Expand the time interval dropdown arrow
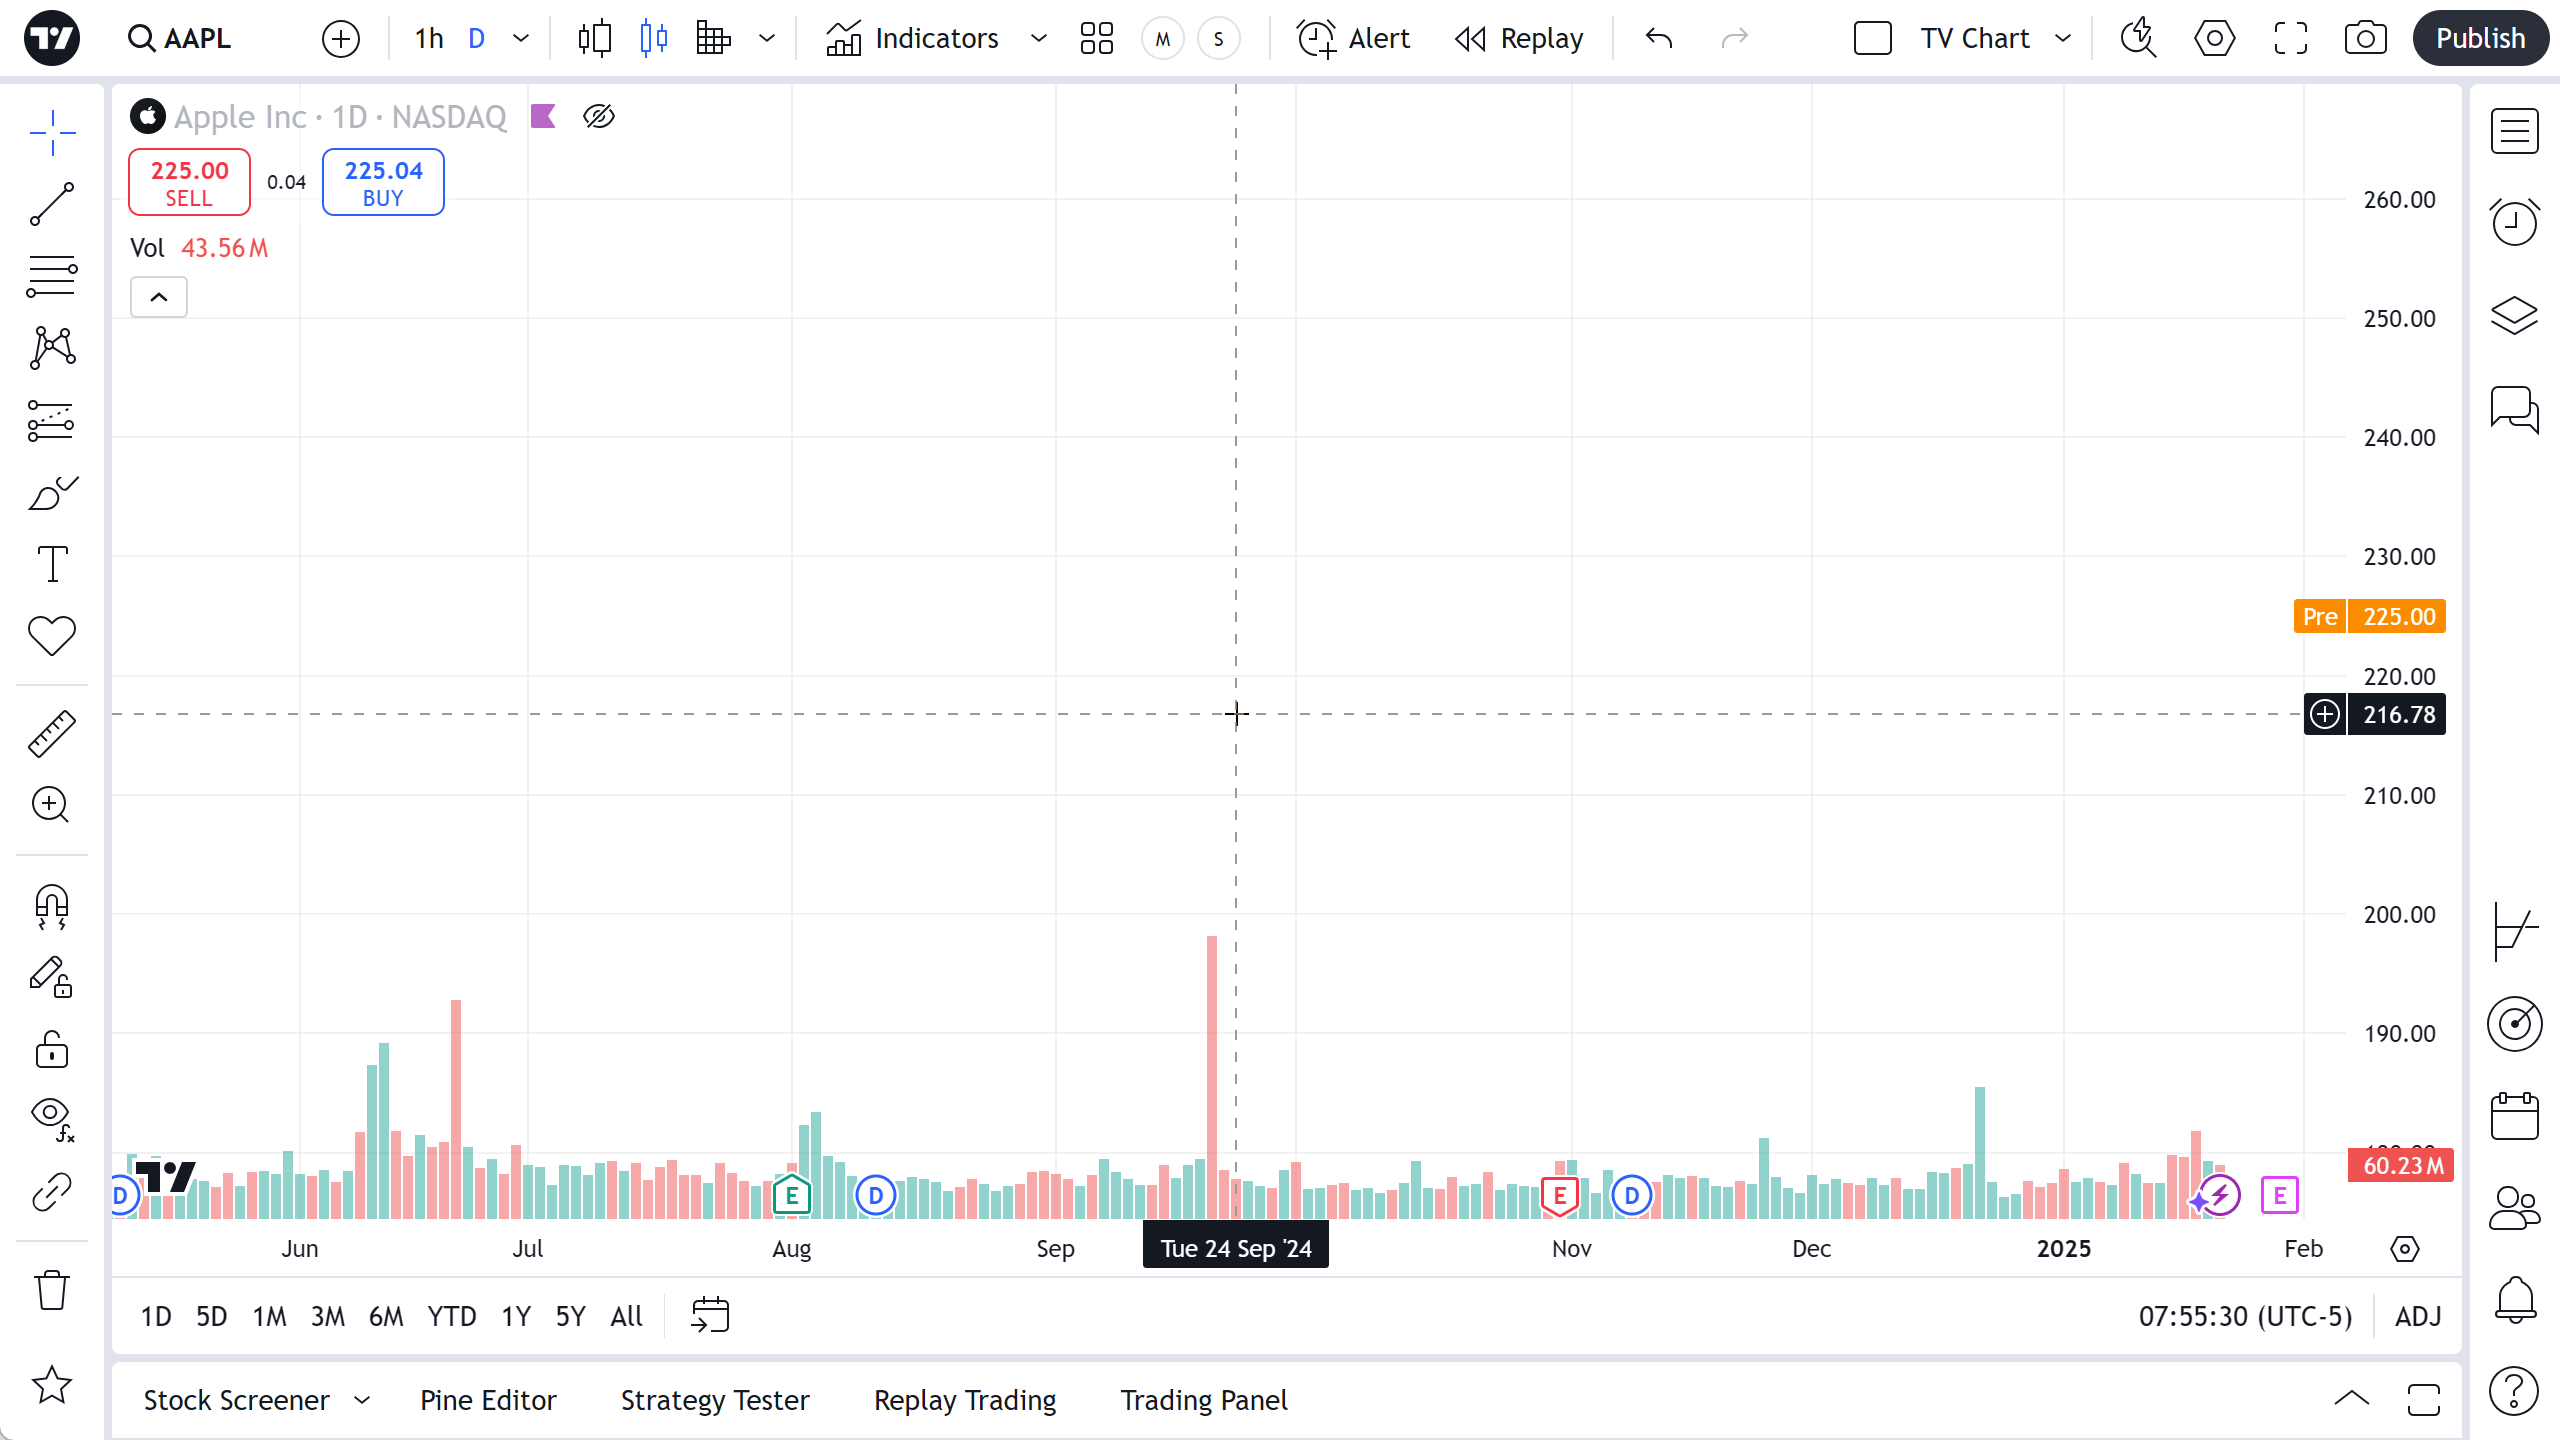The width and height of the screenshot is (2560, 1440). (x=521, y=39)
